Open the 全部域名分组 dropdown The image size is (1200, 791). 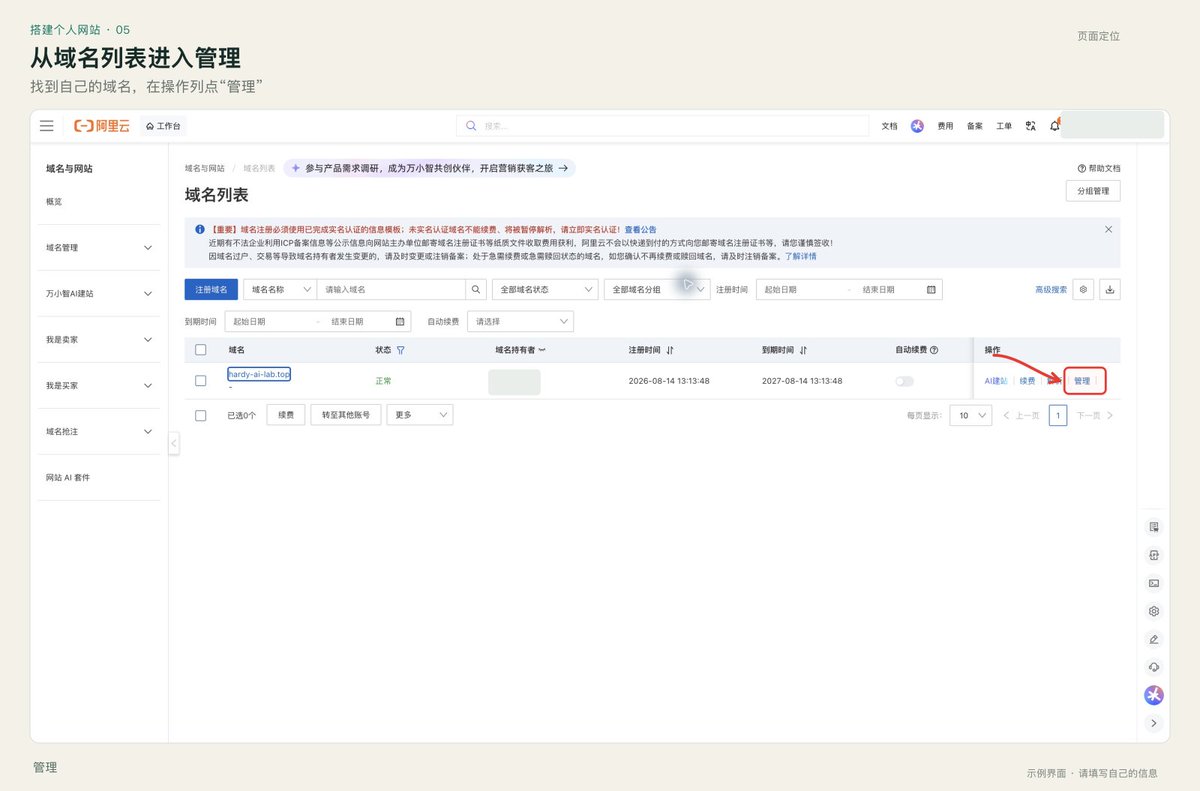(x=656, y=289)
